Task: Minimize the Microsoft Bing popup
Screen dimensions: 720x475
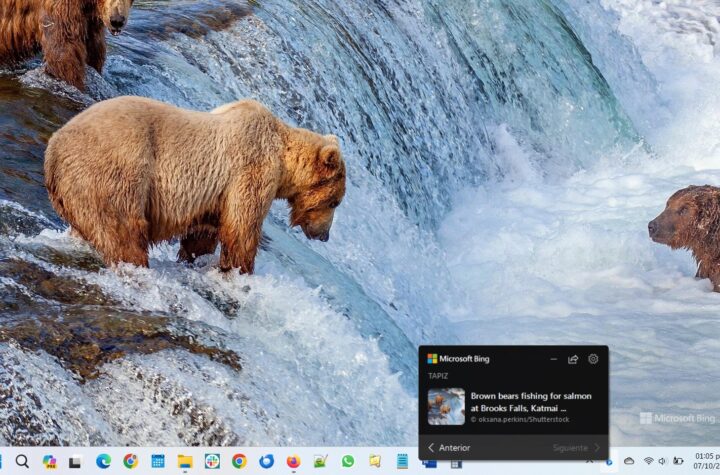Action: coord(553,359)
